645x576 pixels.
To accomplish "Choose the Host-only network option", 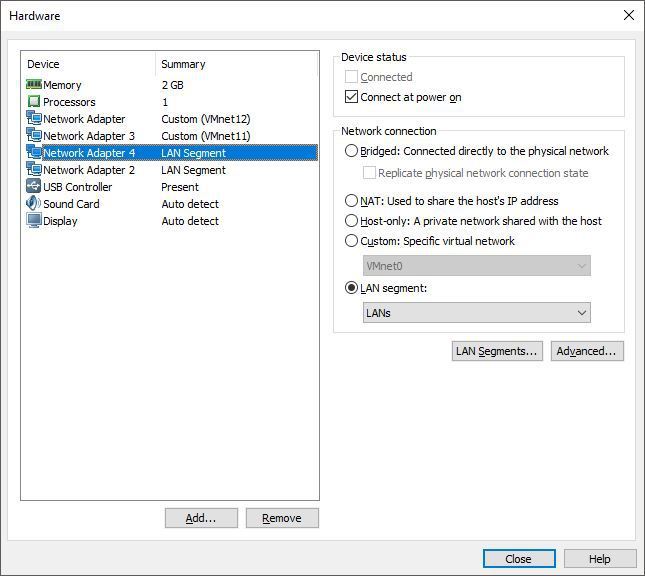I will 351,221.
